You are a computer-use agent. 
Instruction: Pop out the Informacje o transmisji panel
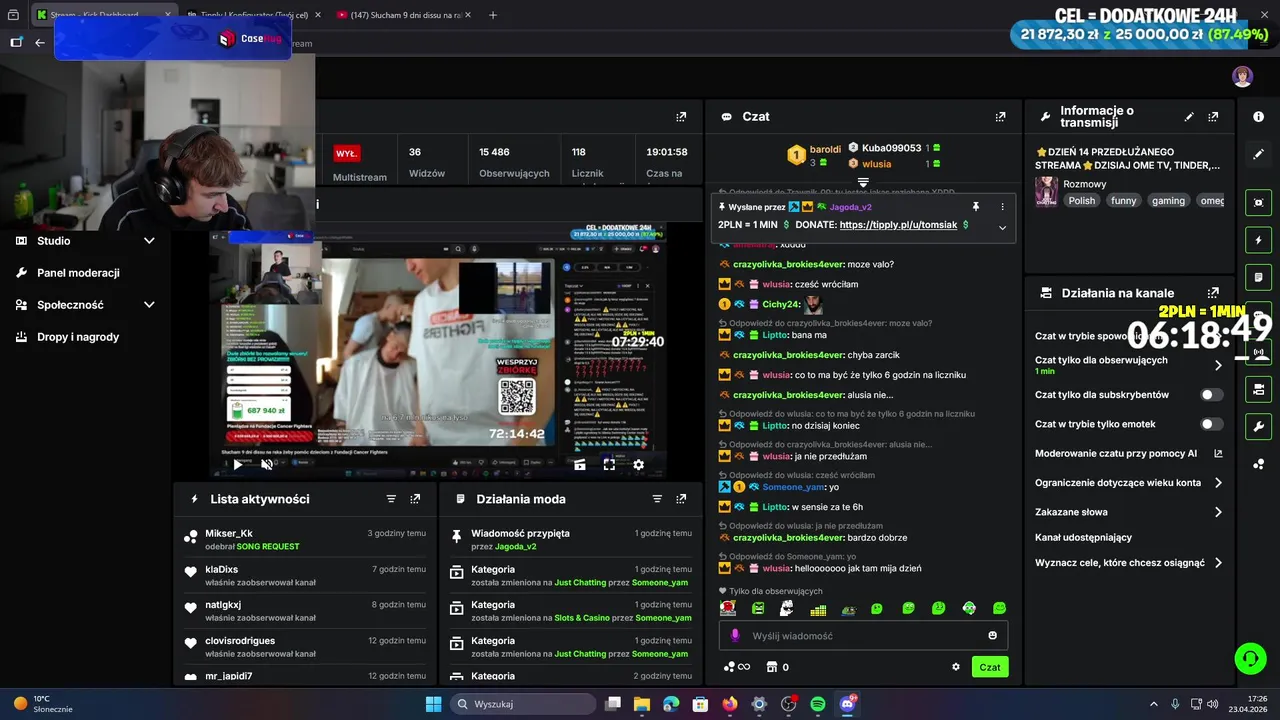(x=1213, y=117)
